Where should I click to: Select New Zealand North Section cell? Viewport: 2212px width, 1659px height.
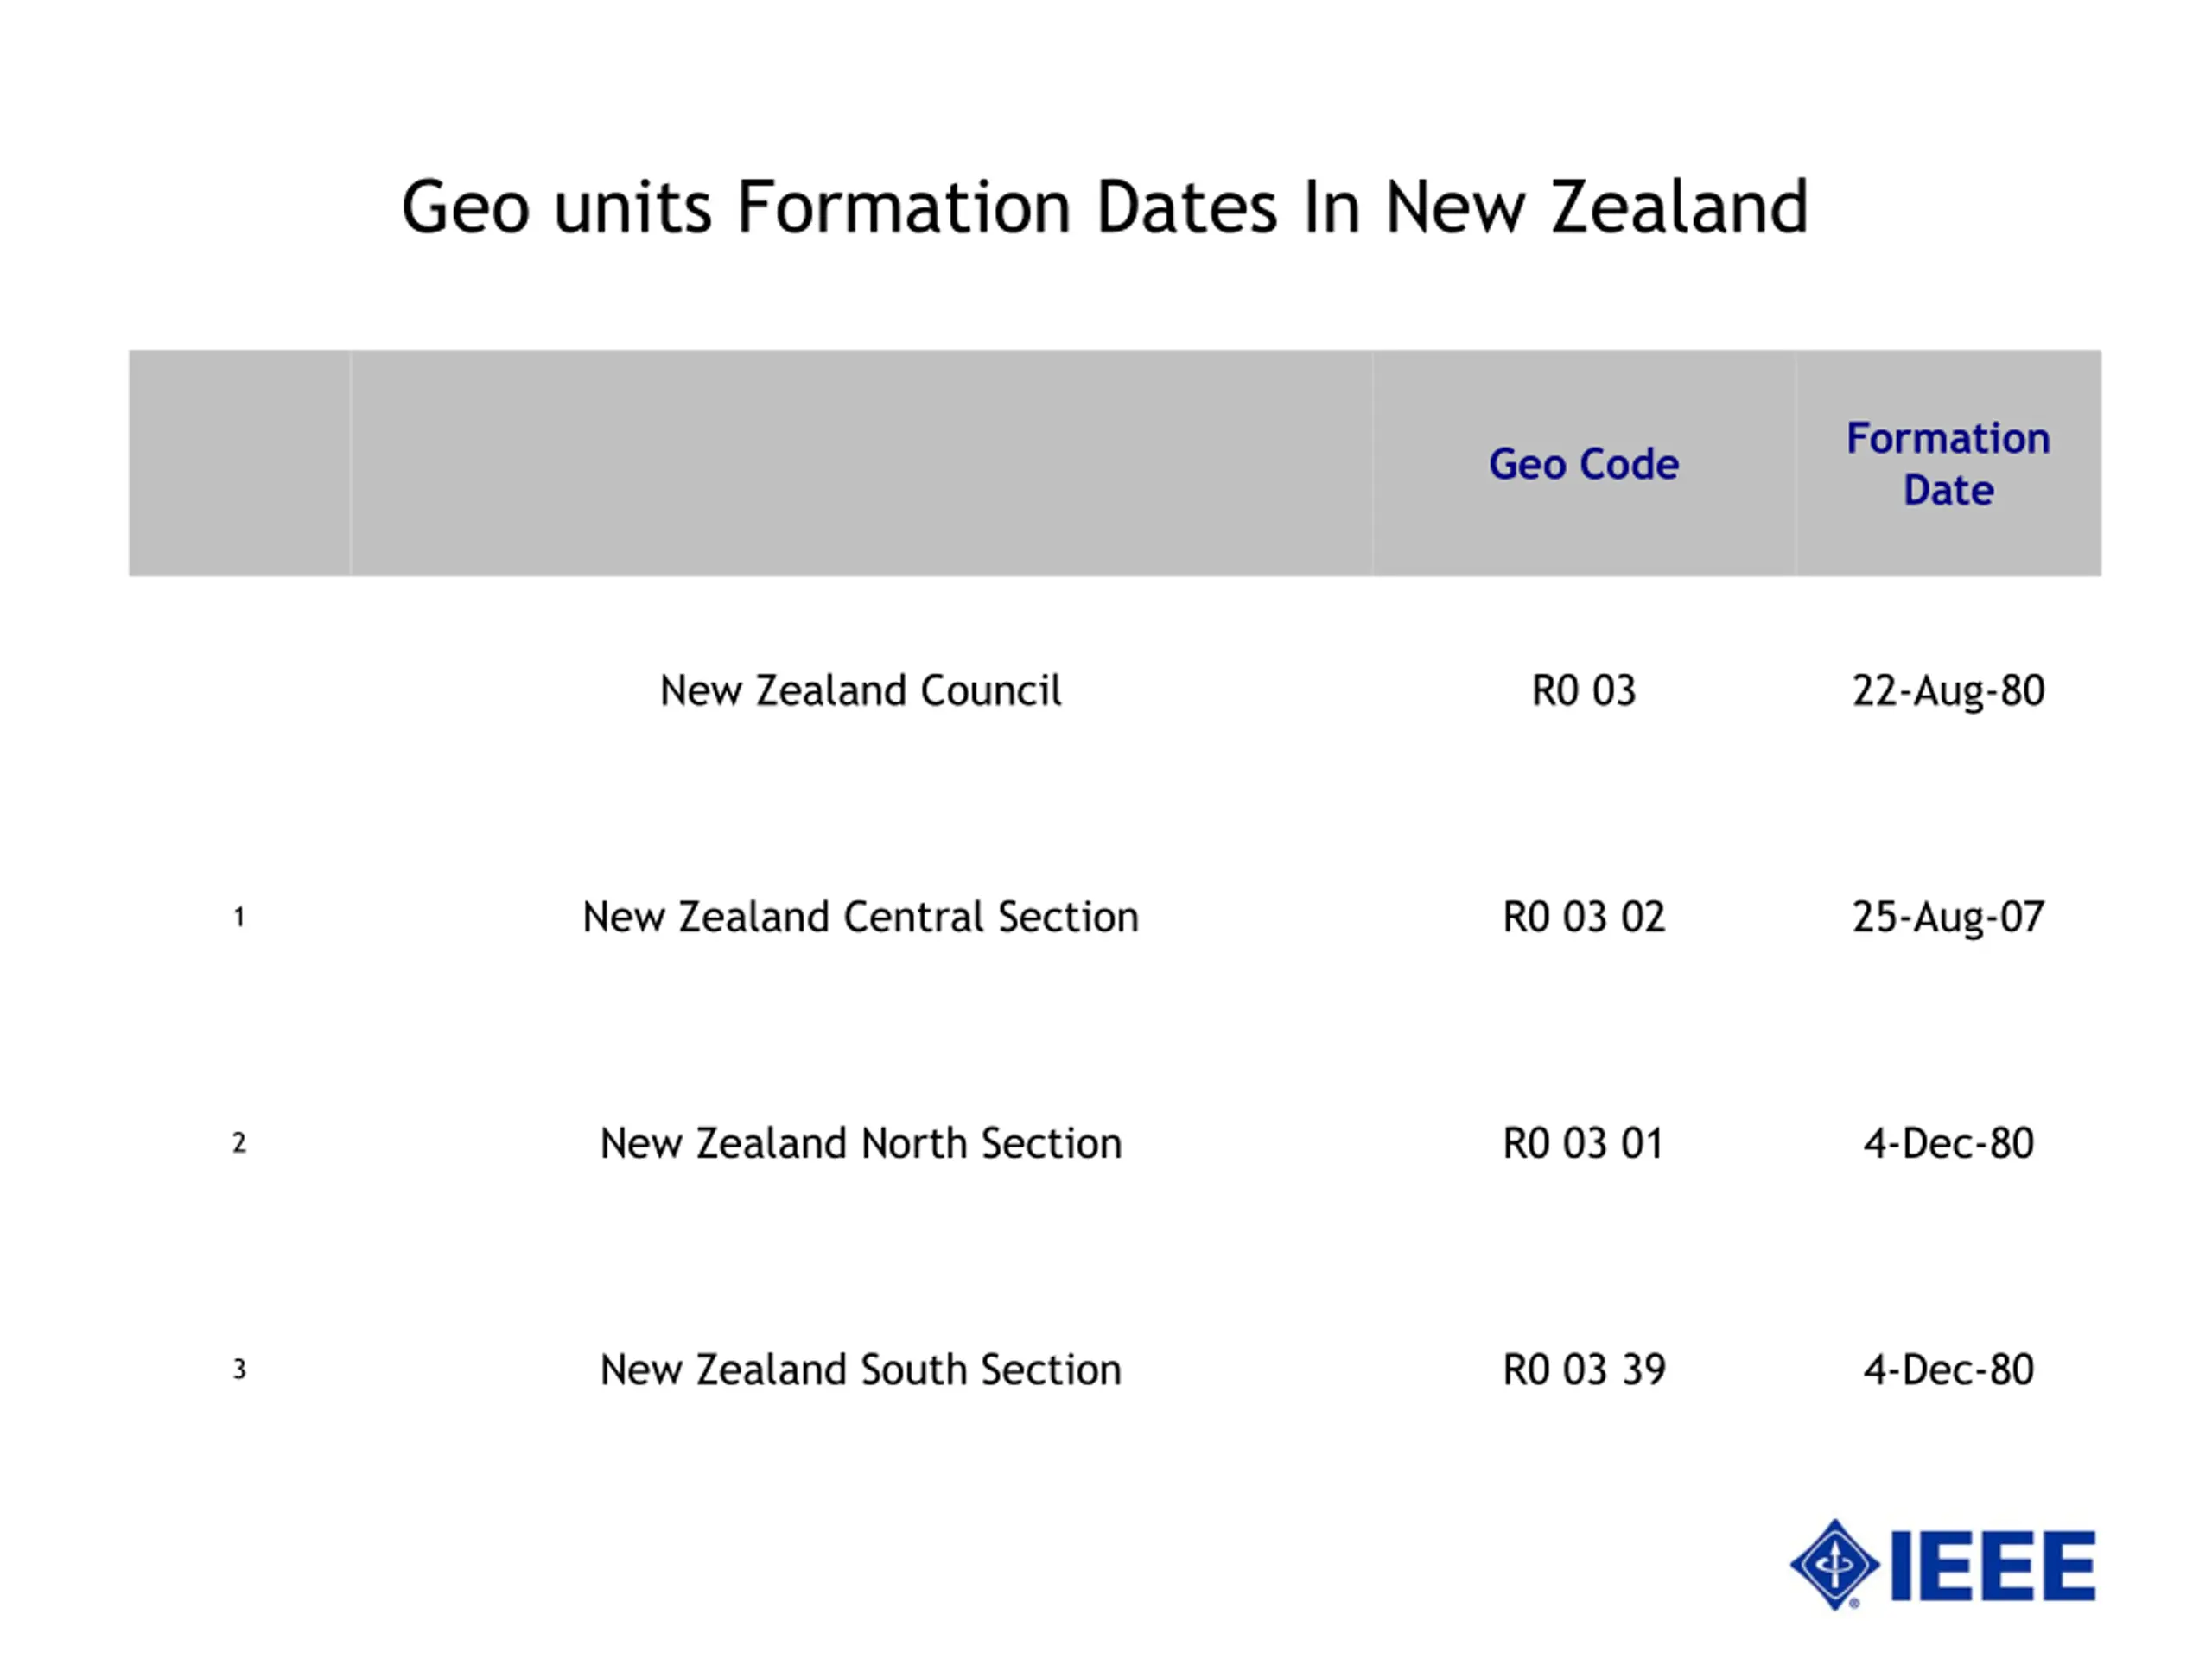click(x=861, y=1143)
